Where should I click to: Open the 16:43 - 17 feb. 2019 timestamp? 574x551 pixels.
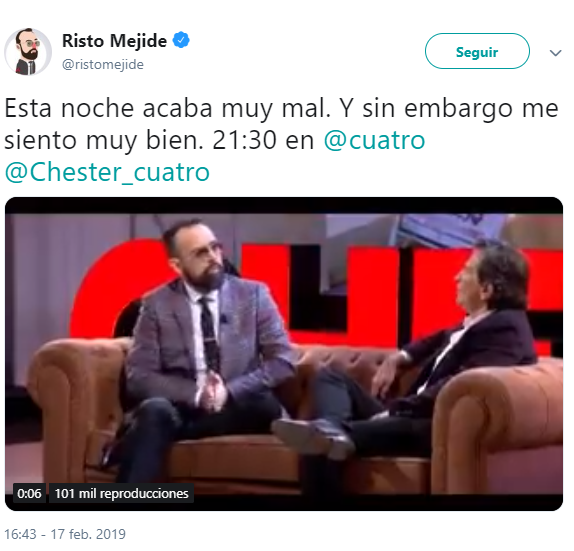click(x=65, y=534)
